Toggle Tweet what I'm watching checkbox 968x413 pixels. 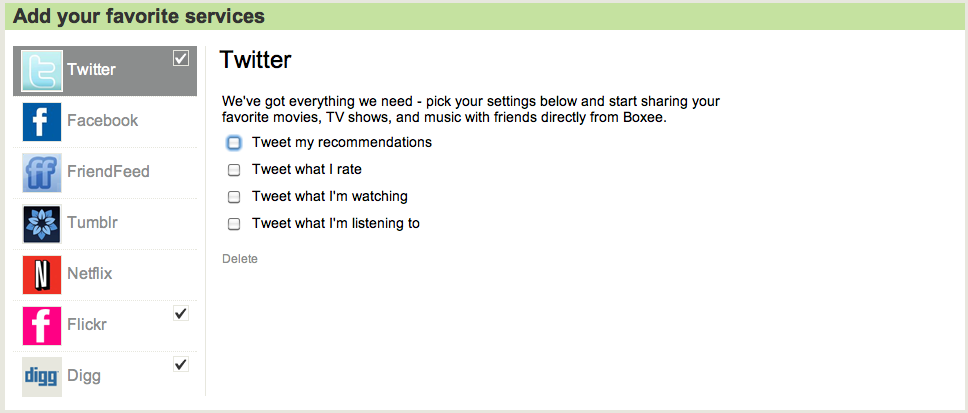(234, 197)
